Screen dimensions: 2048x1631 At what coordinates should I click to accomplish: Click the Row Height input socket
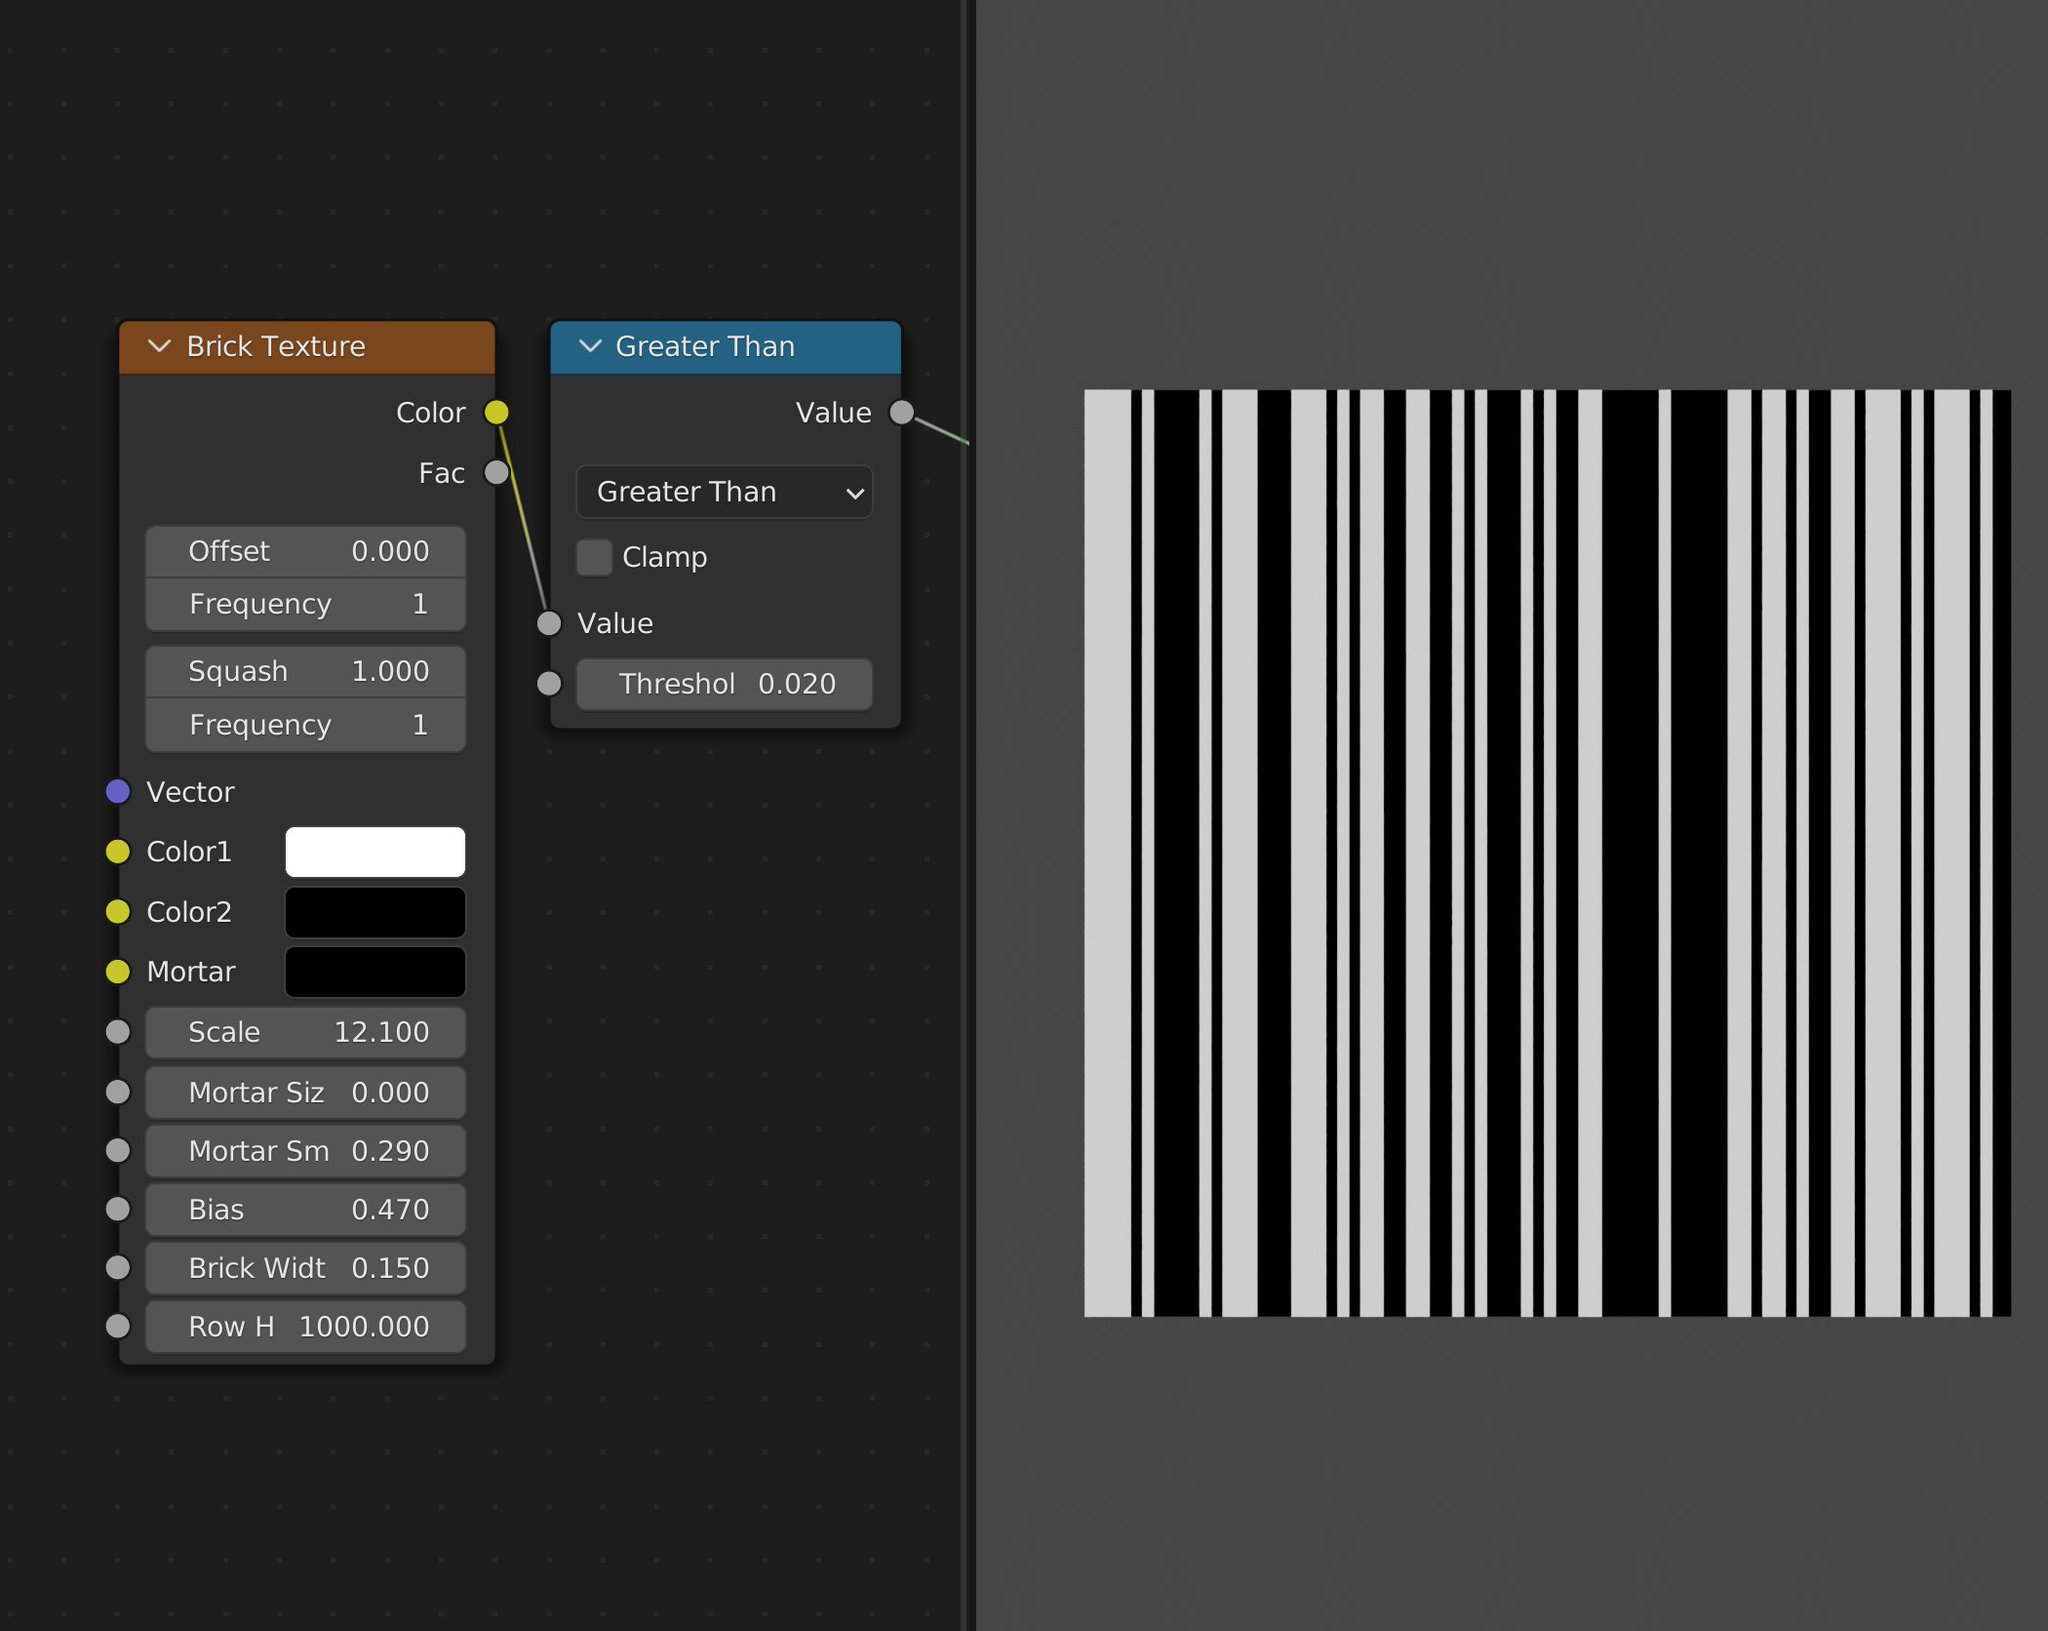(x=117, y=1326)
